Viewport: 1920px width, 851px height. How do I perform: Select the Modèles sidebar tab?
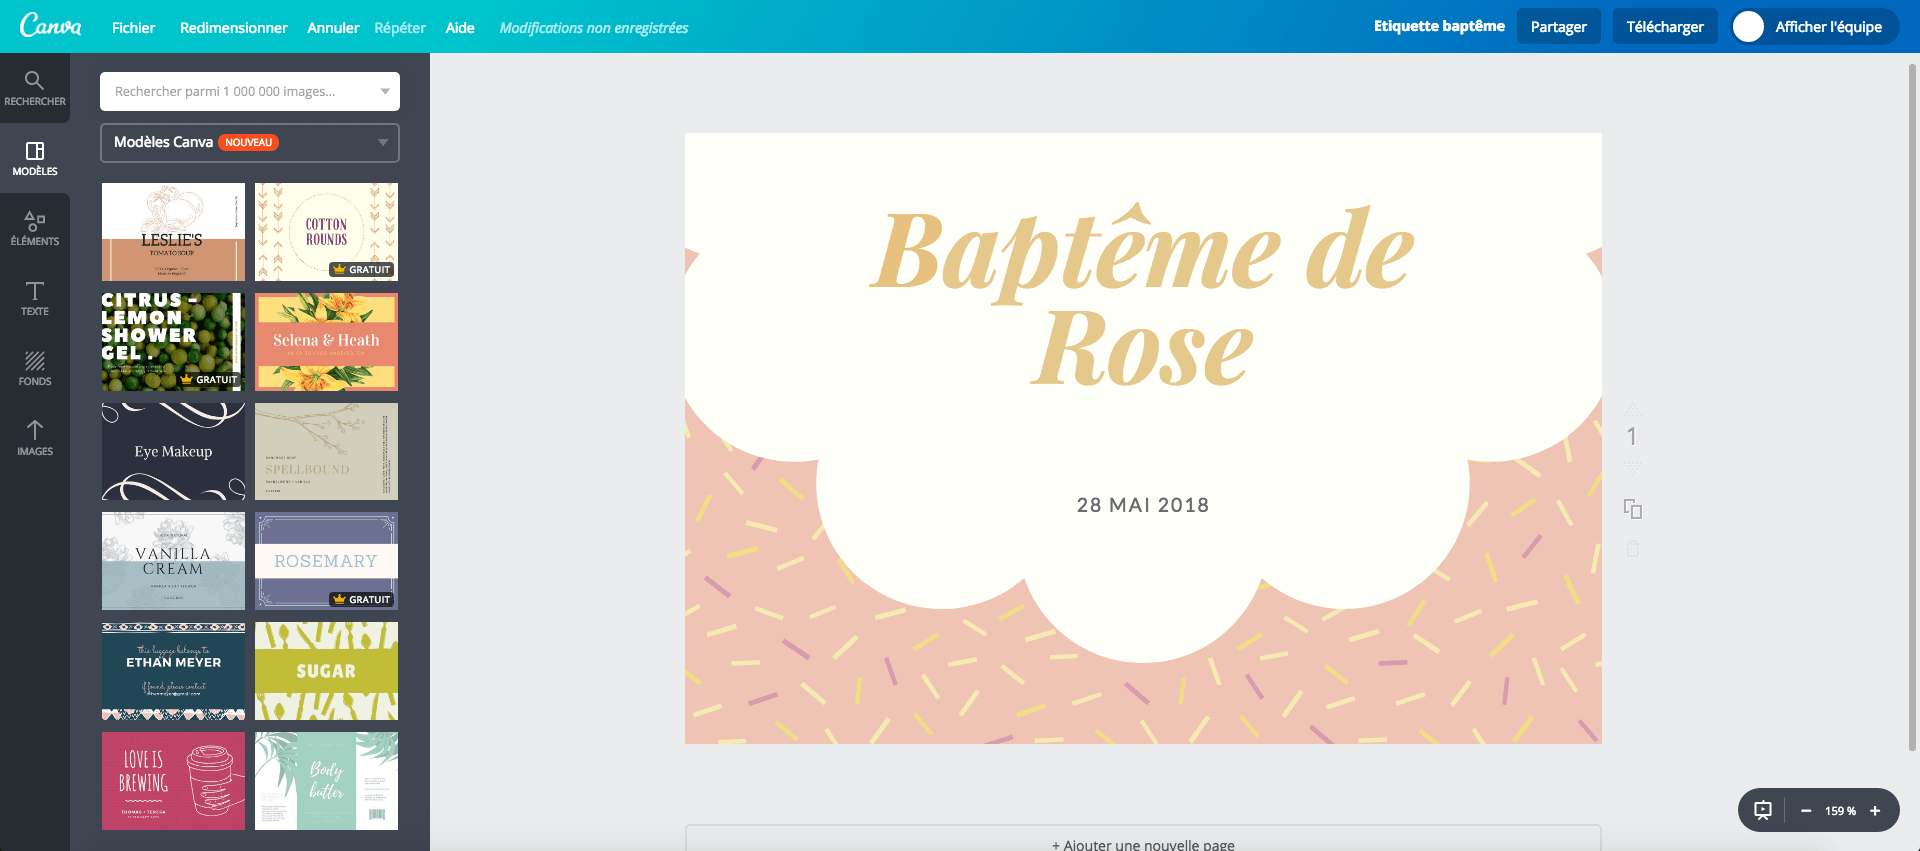(x=35, y=158)
